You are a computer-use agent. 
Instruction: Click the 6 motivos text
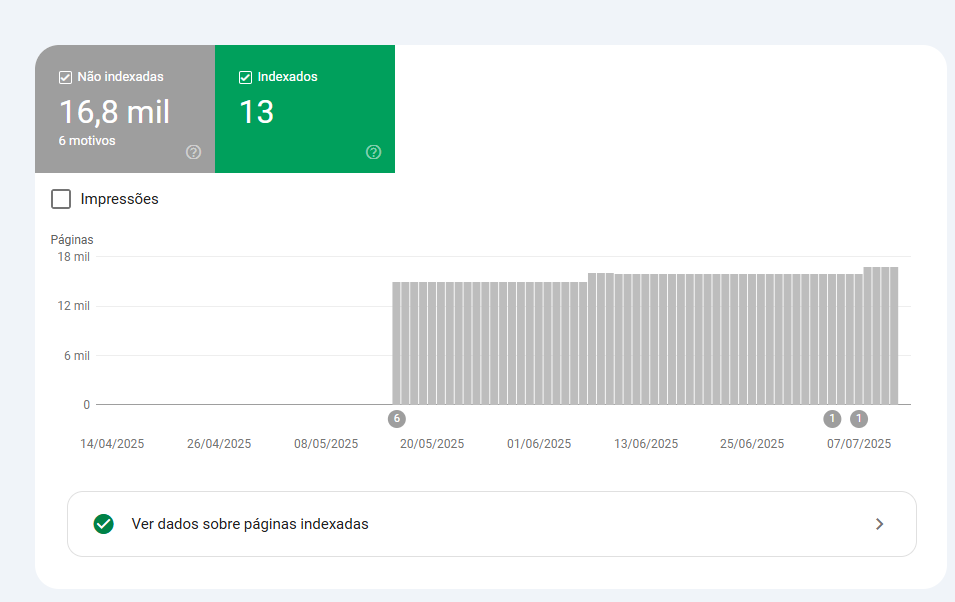pyautogui.click(x=87, y=141)
